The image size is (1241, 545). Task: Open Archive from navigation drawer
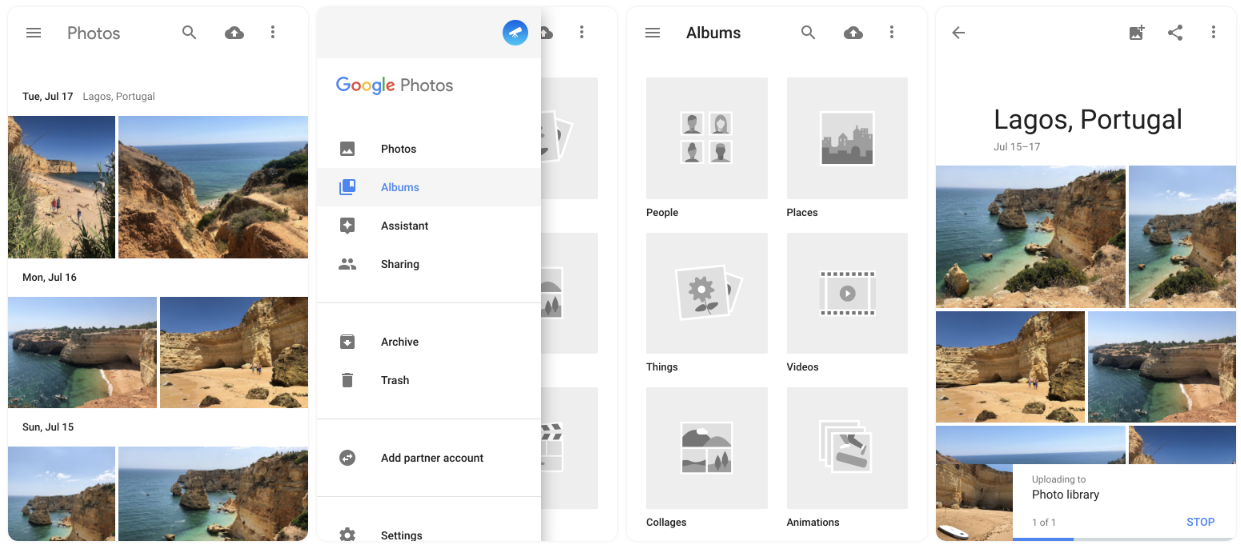click(428, 342)
